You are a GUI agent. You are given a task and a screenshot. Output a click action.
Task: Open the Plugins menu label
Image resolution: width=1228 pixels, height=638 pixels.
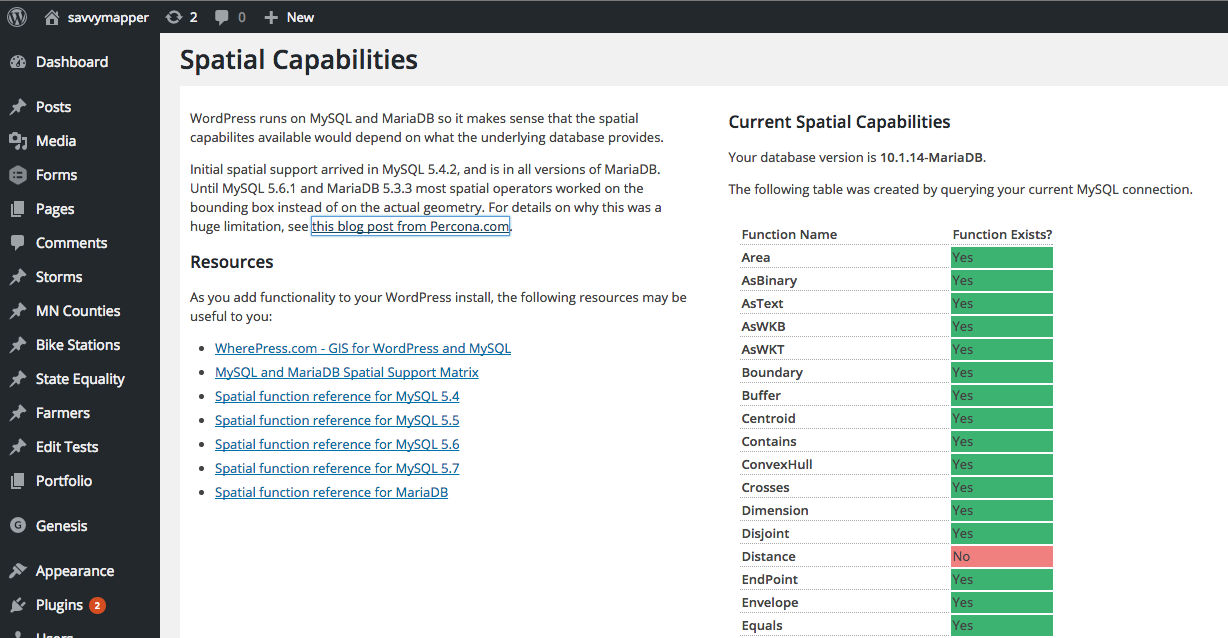click(59, 605)
